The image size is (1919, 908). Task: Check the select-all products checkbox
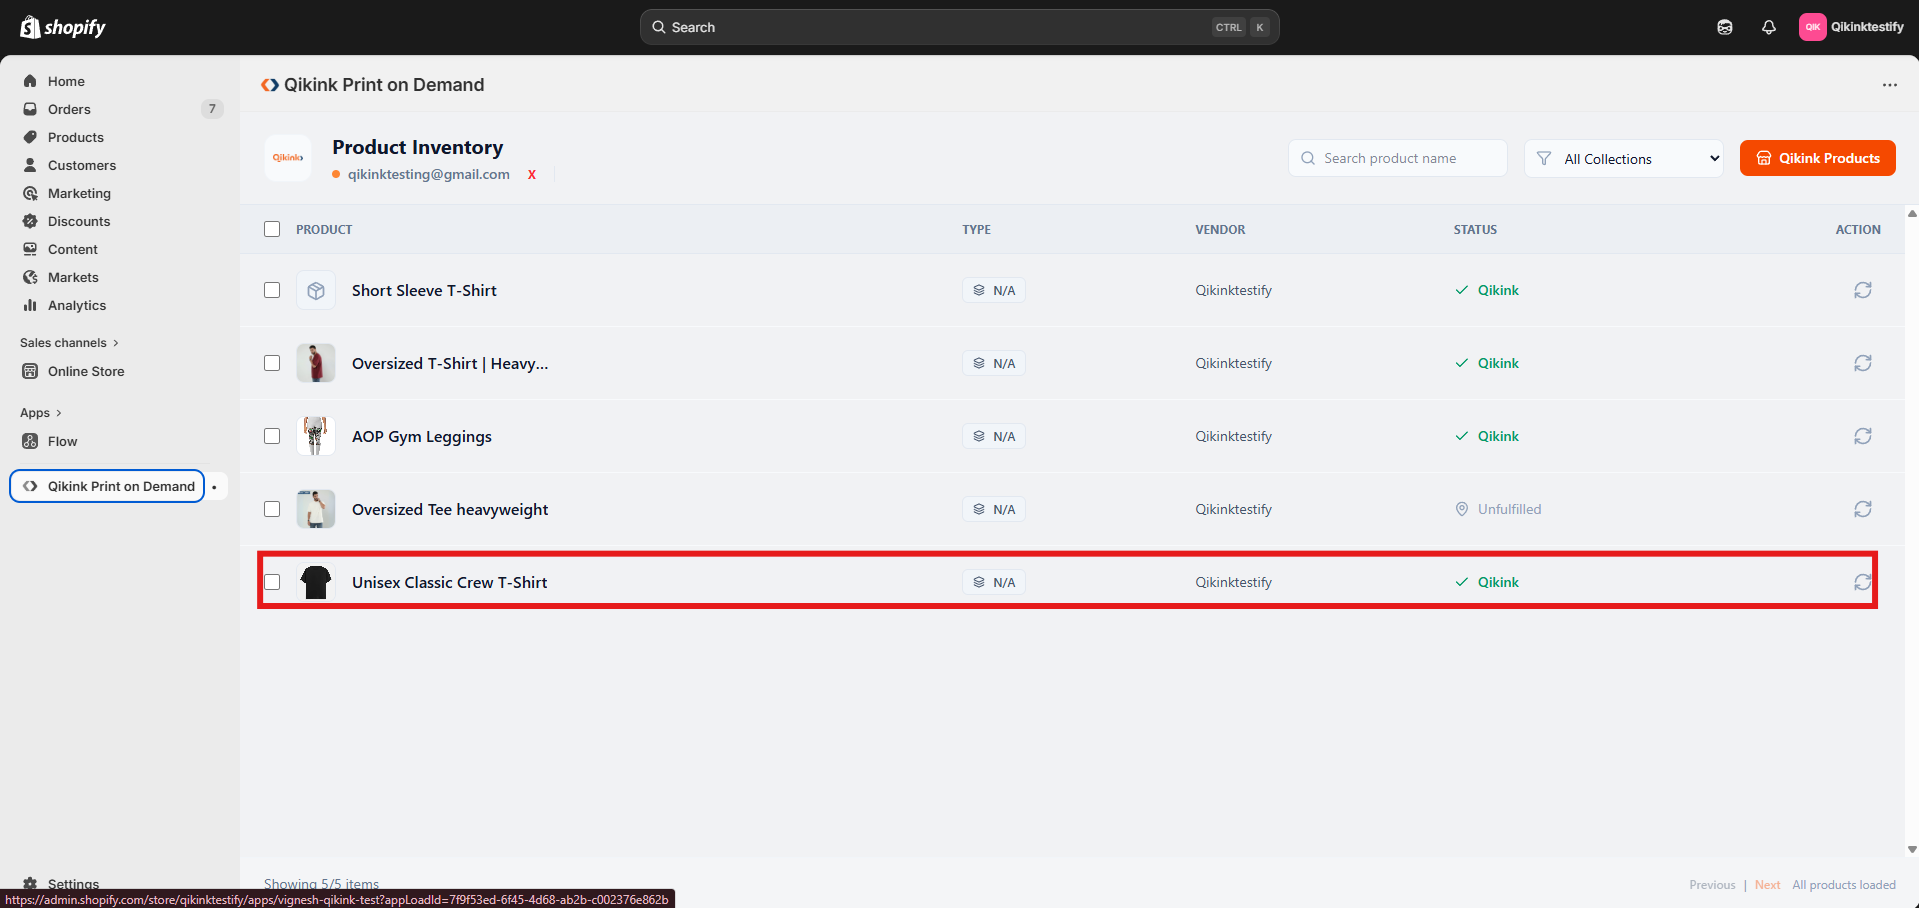point(272,229)
